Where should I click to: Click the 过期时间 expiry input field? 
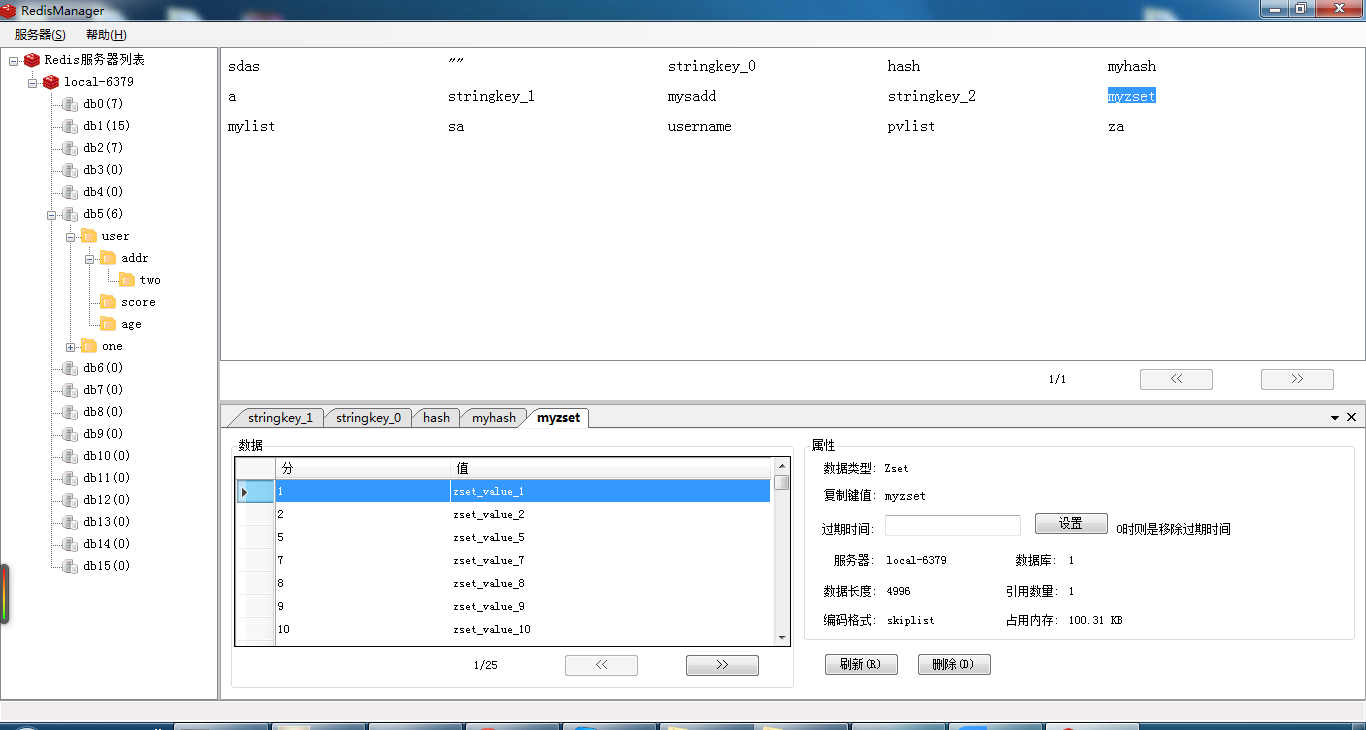point(953,526)
